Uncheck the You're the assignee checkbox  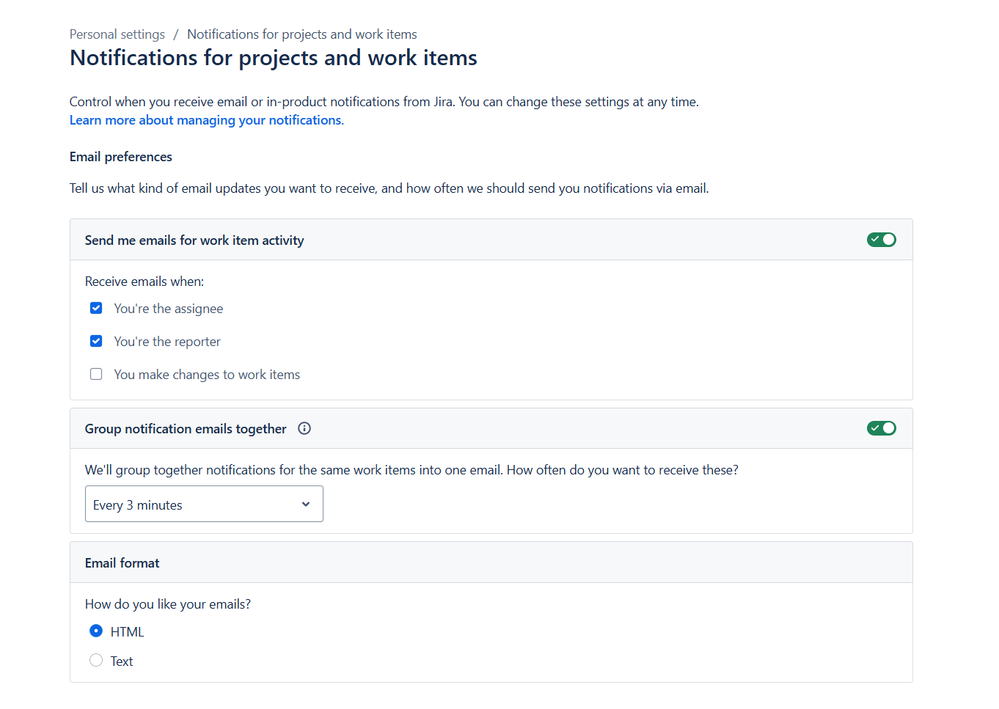pos(96,308)
